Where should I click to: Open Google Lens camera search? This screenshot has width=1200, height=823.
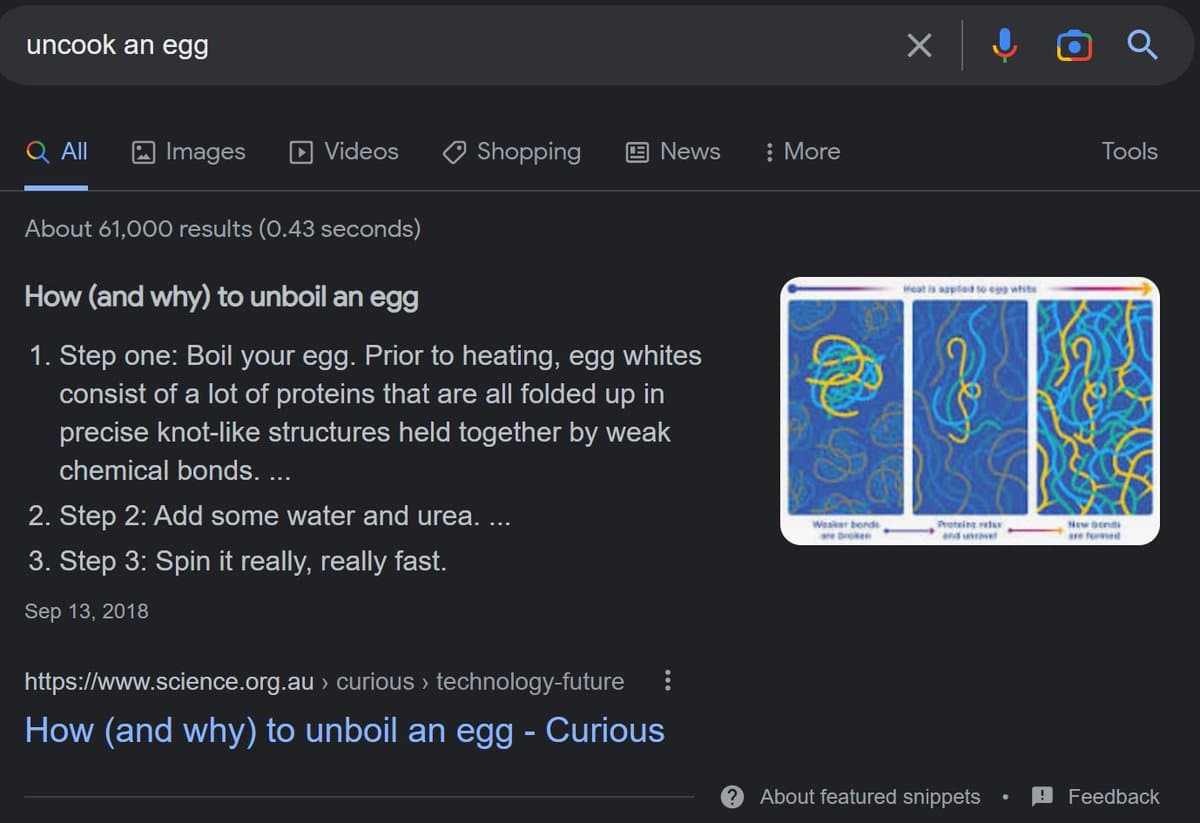point(1073,44)
